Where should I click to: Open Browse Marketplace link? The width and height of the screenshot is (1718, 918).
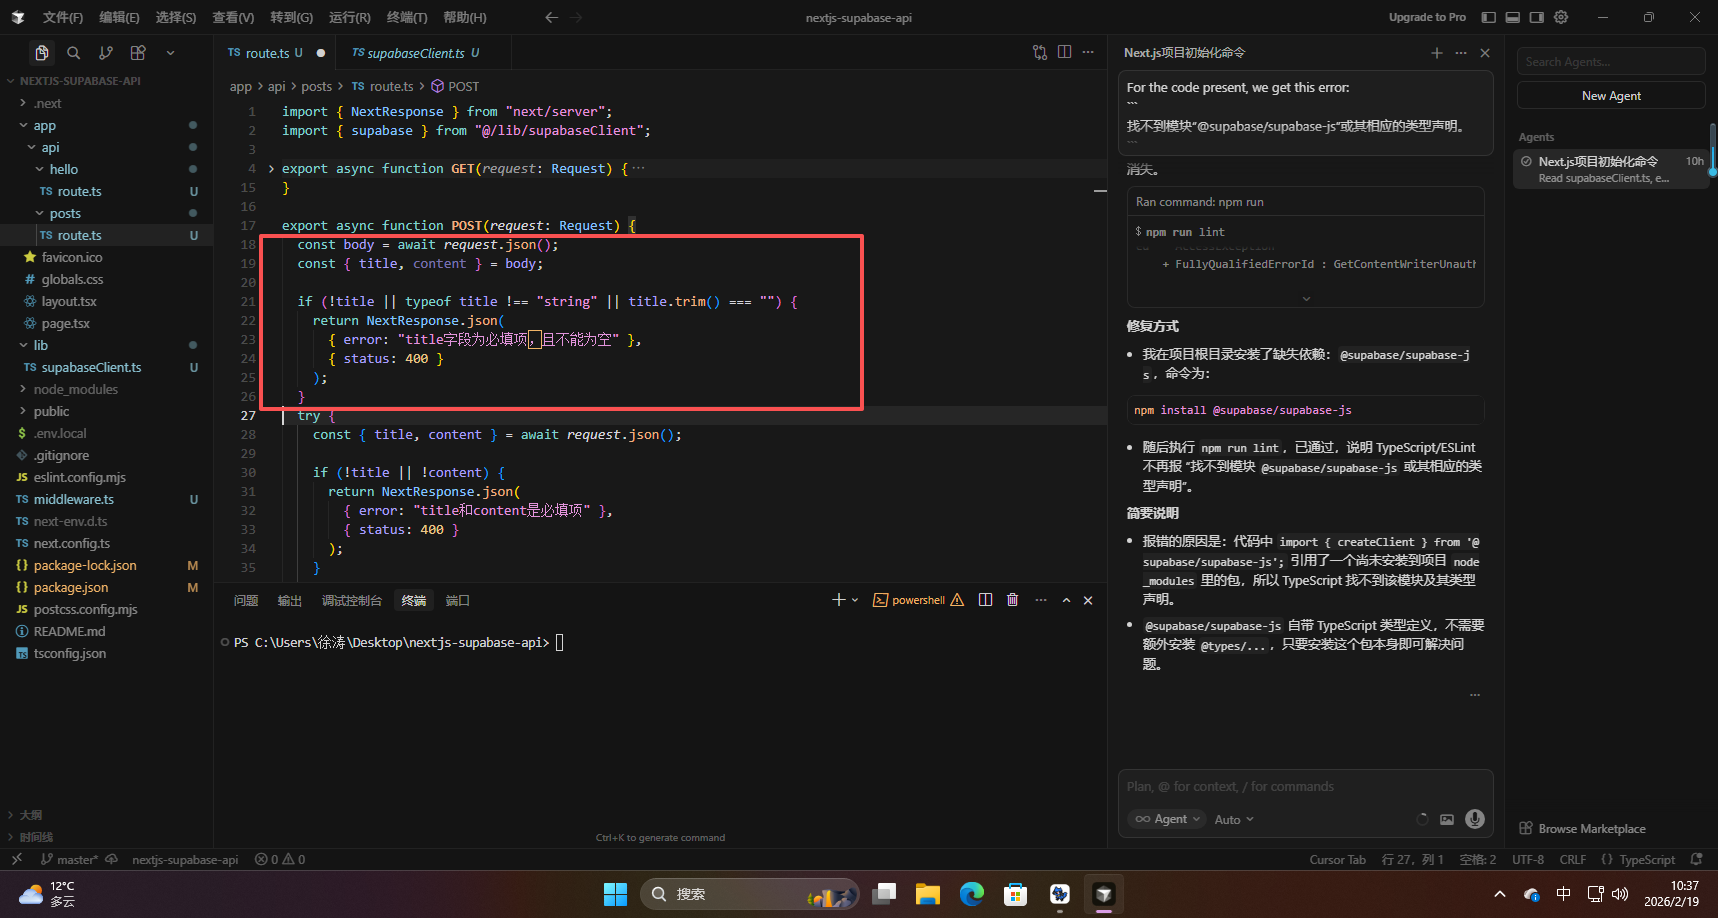click(x=1582, y=828)
